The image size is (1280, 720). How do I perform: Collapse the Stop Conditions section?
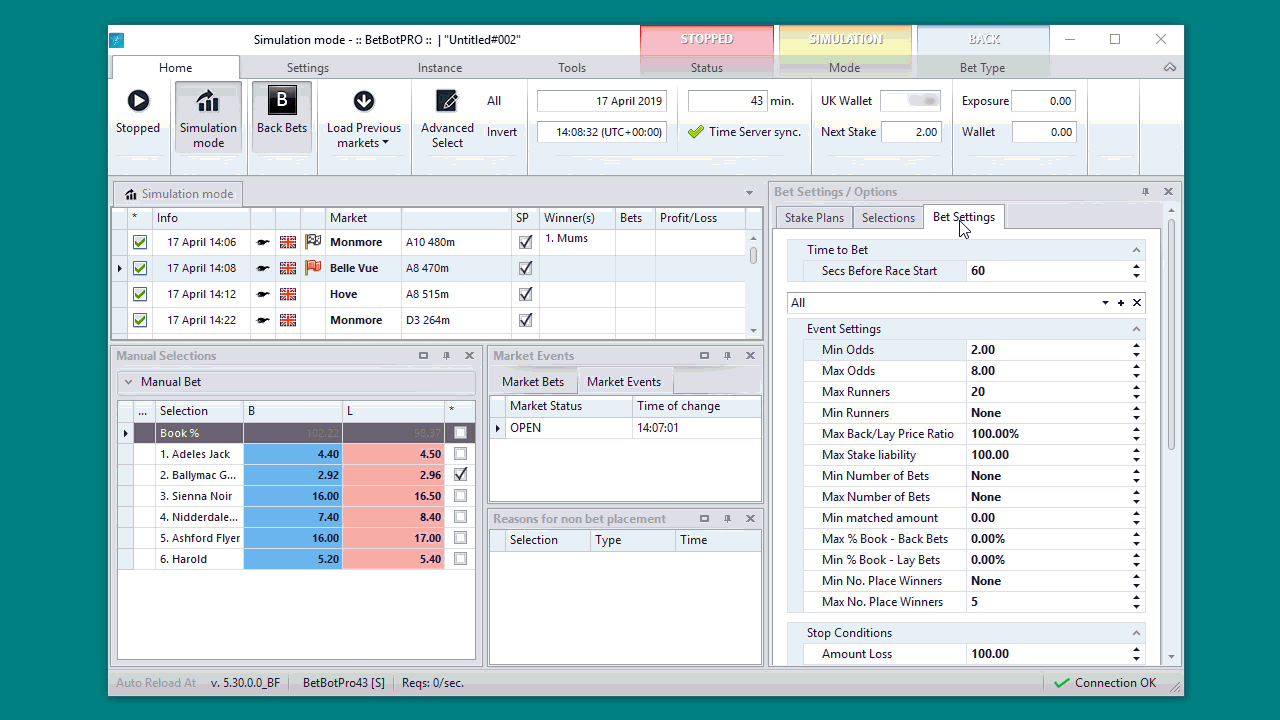click(1136, 633)
